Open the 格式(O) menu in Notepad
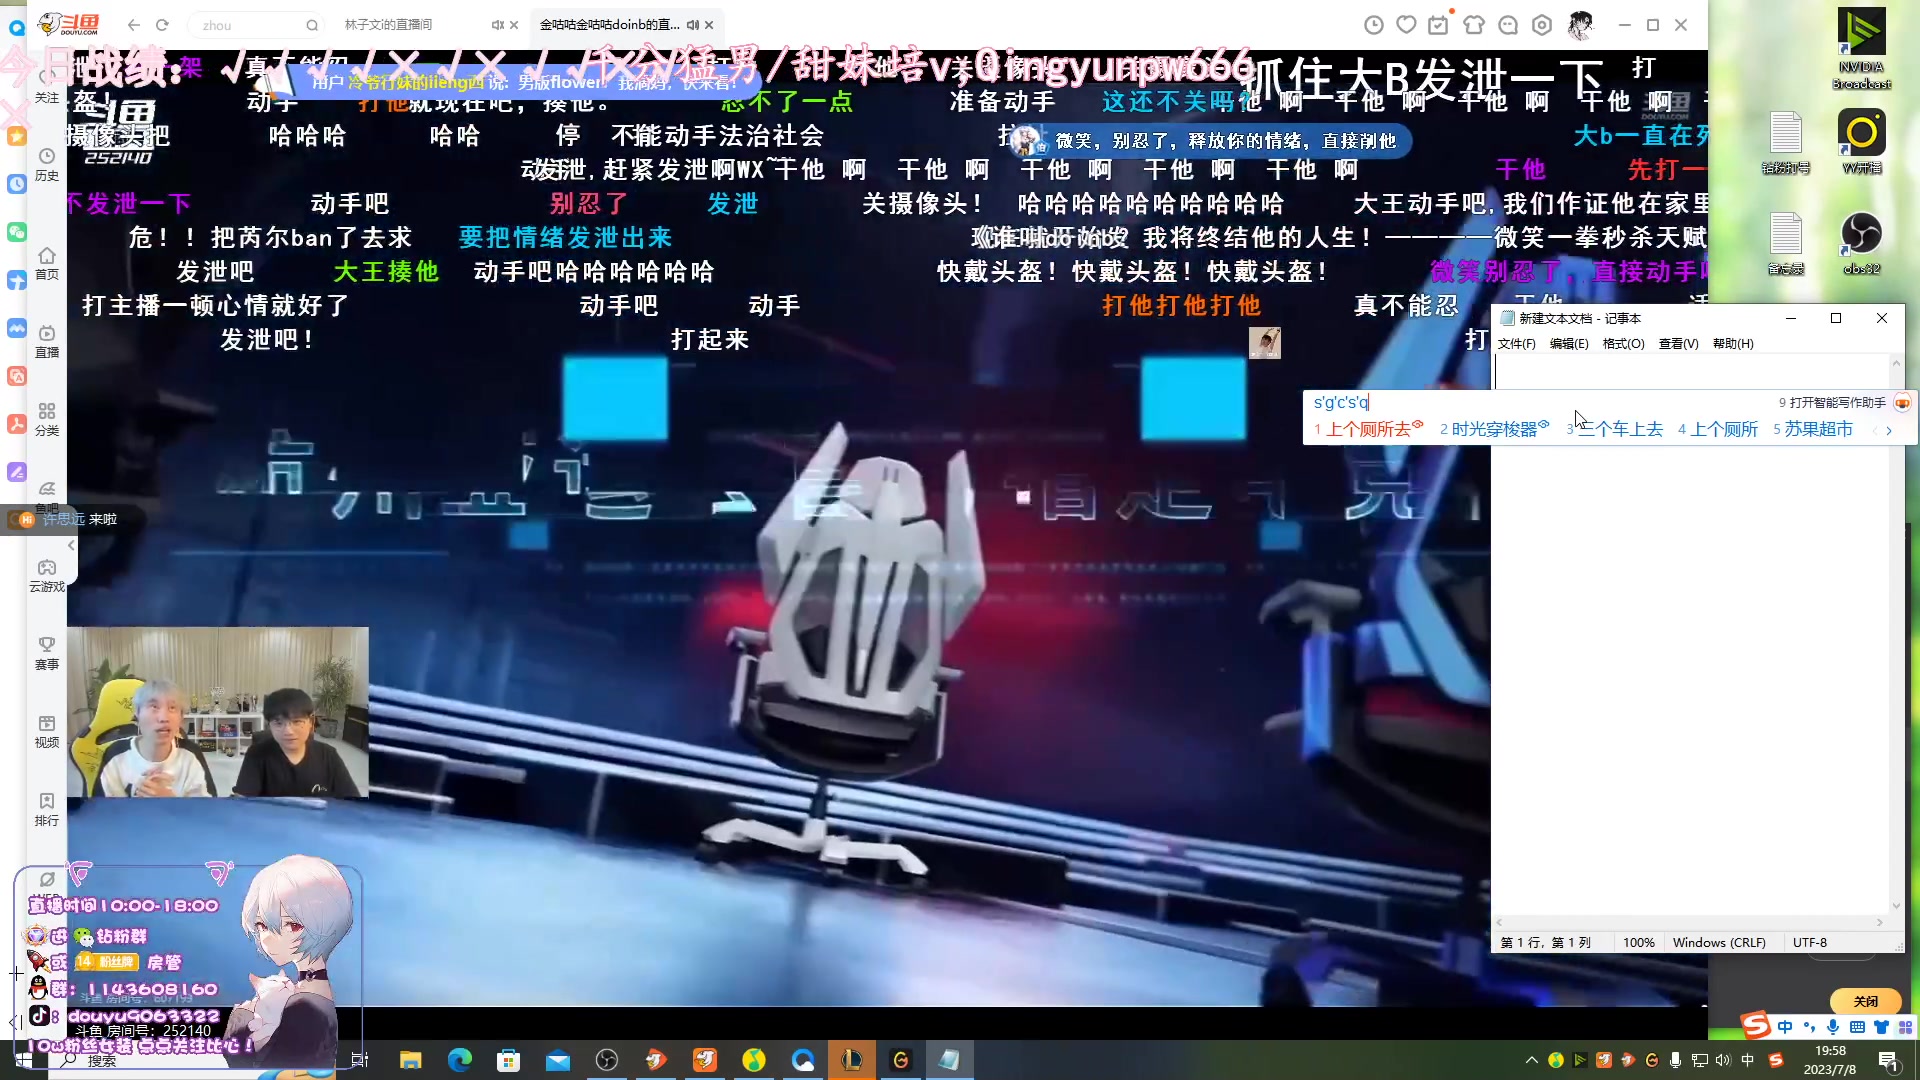1920x1080 pixels. click(1624, 343)
